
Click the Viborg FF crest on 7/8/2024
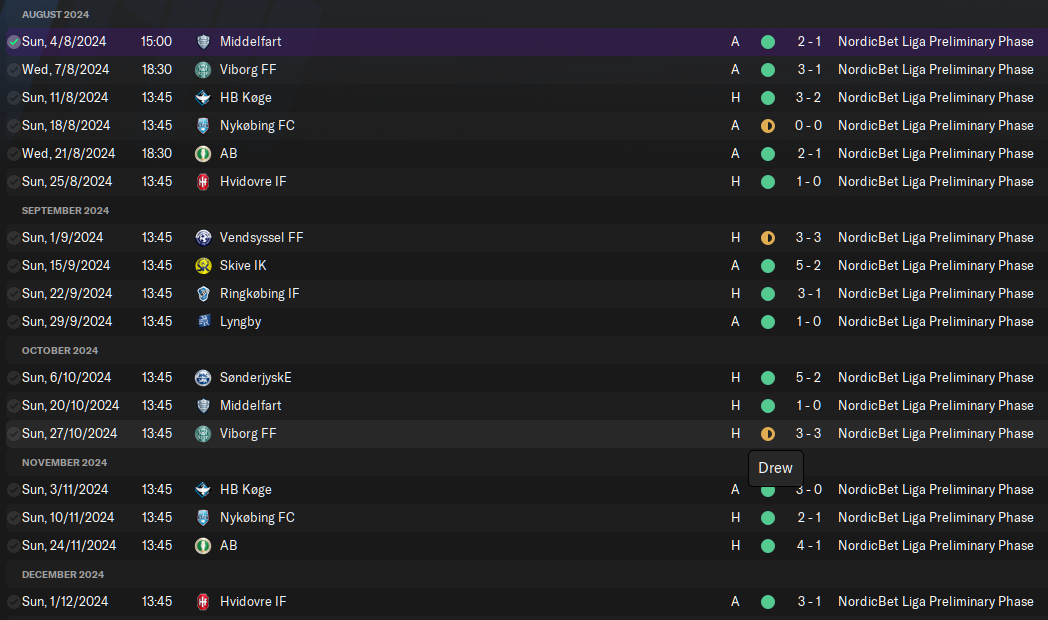203,69
